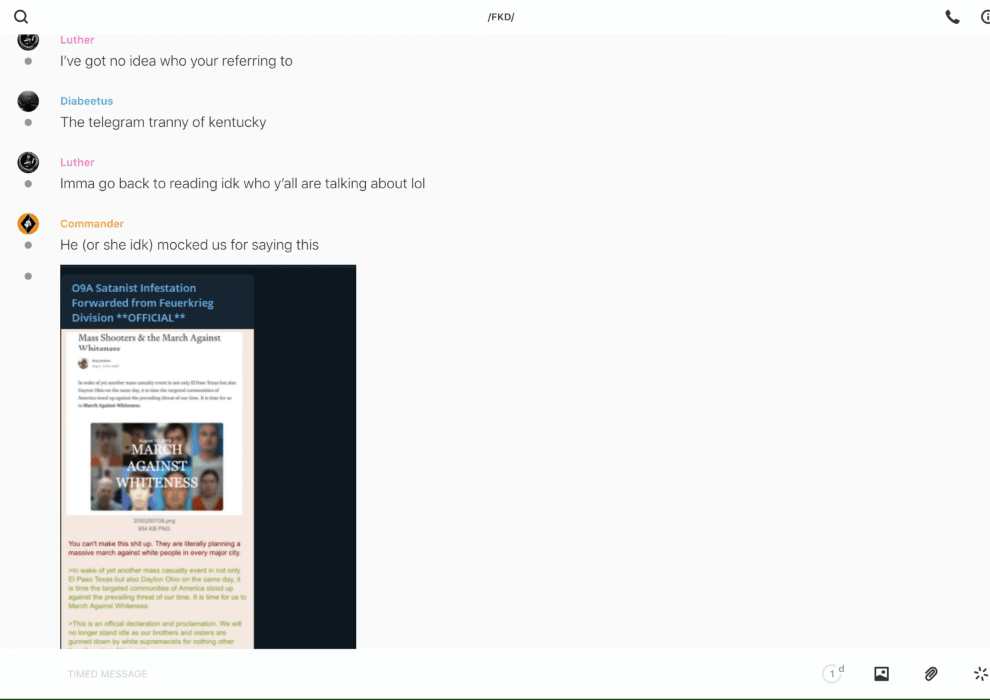Open Diabeetus's dark round avatar
The image size is (990, 700).
28,101
